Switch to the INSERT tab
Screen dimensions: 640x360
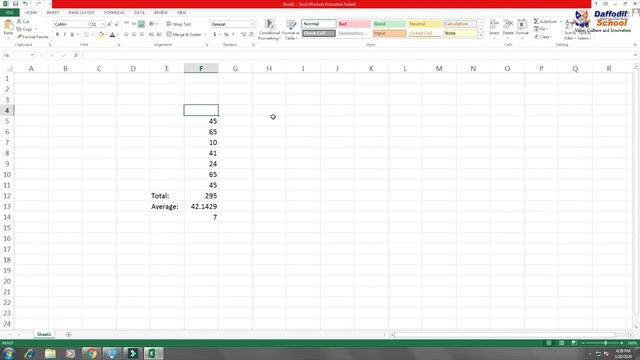click(53, 13)
